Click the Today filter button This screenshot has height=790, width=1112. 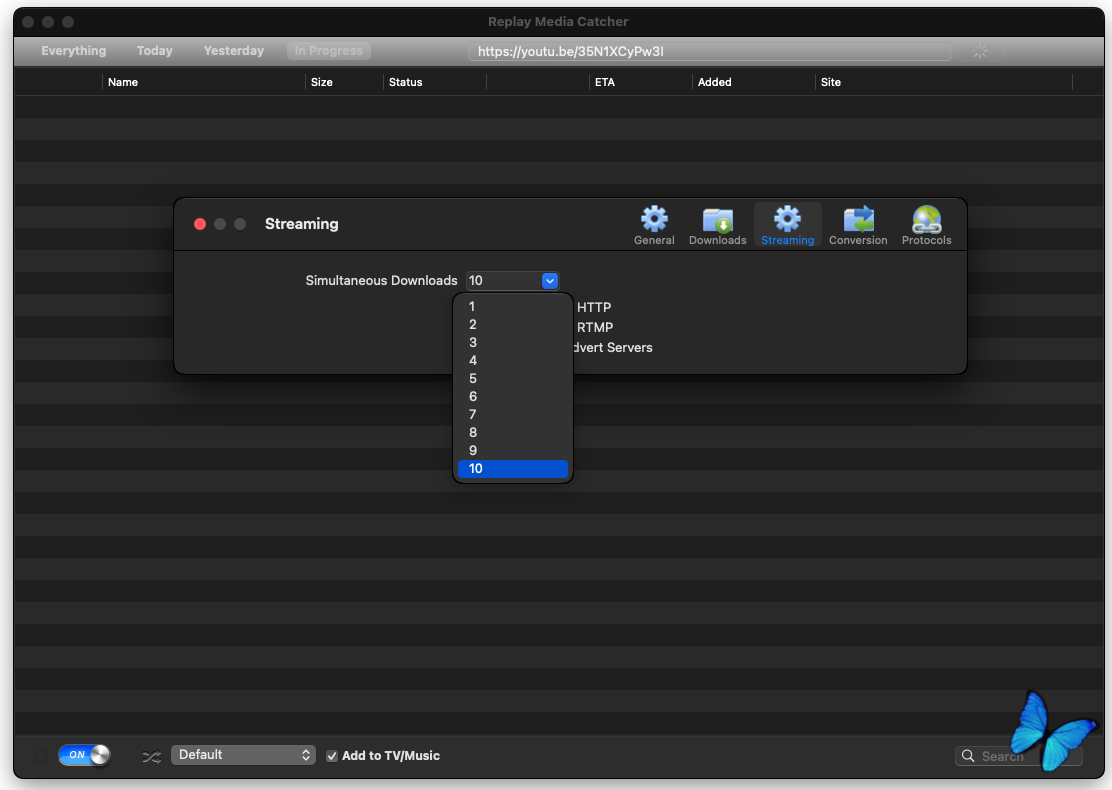click(x=154, y=51)
